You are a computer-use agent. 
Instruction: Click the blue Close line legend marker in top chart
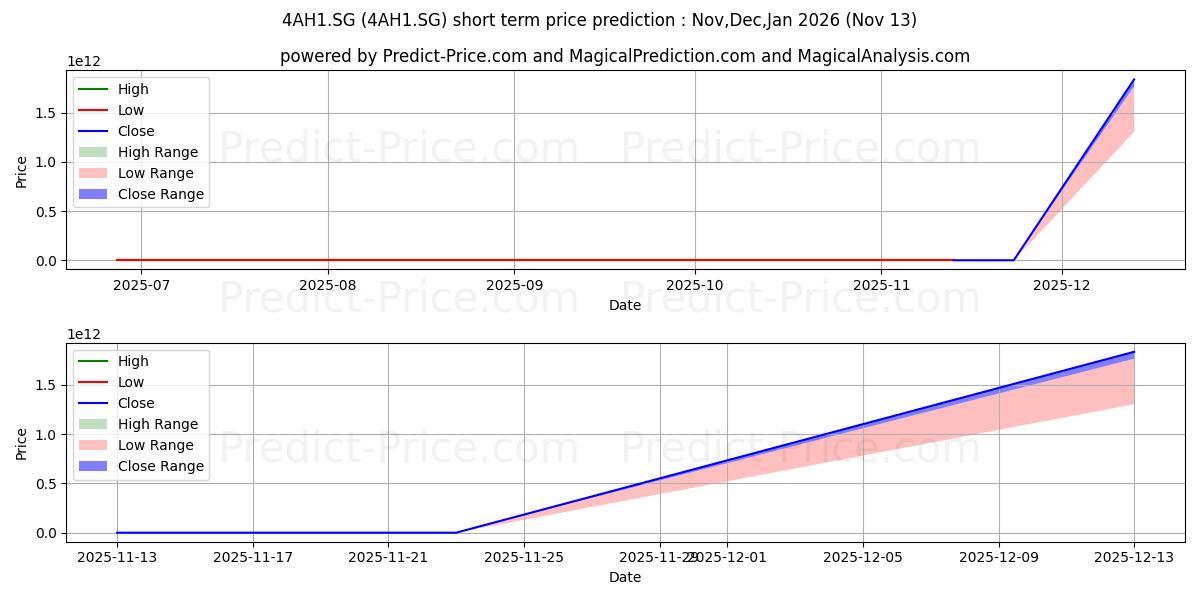coord(95,131)
